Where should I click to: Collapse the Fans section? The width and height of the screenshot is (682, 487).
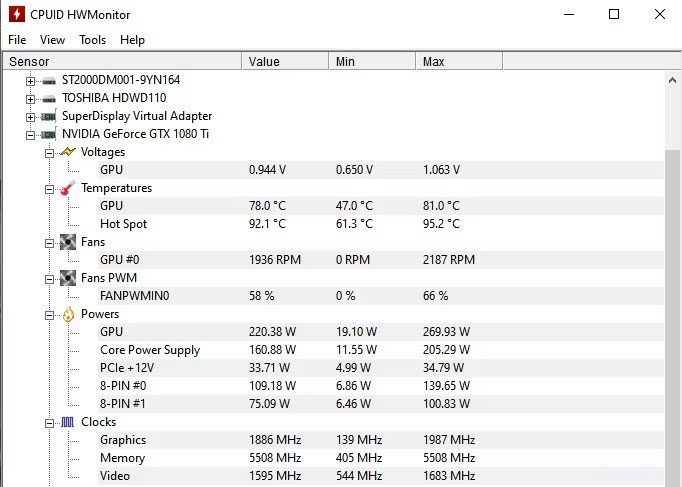click(x=49, y=243)
